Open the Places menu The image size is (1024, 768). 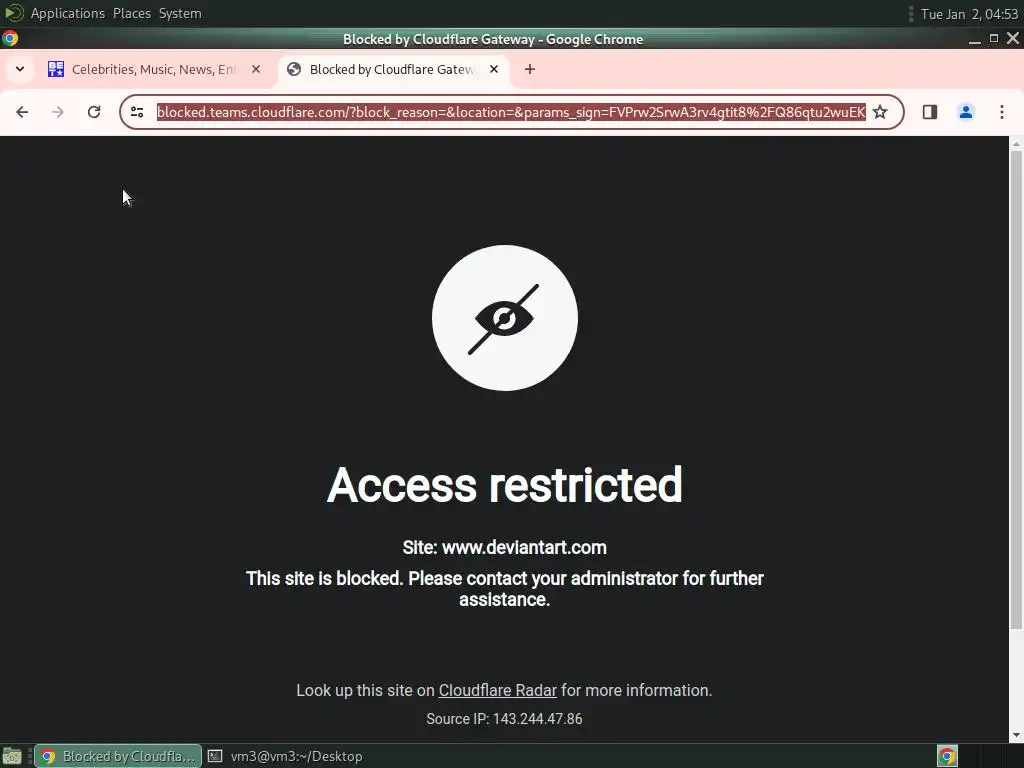coord(132,13)
